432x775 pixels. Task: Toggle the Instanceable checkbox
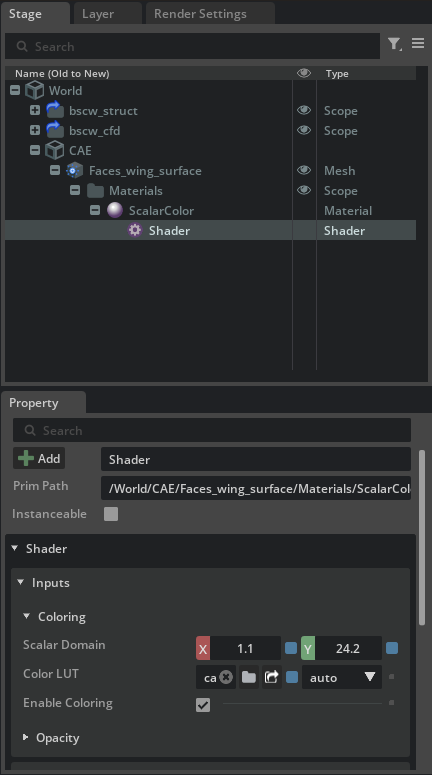pos(111,514)
